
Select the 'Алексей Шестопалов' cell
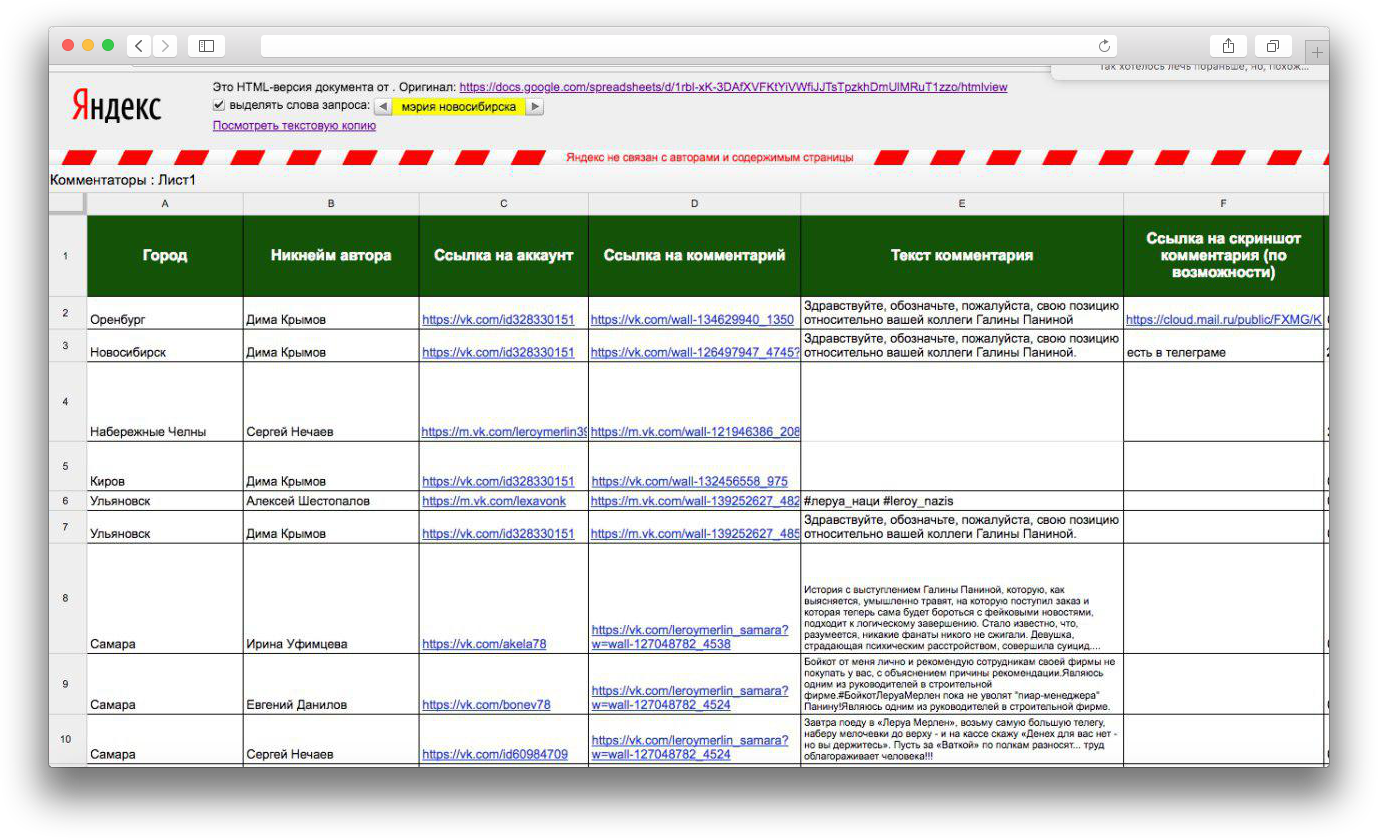pos(331,501)
